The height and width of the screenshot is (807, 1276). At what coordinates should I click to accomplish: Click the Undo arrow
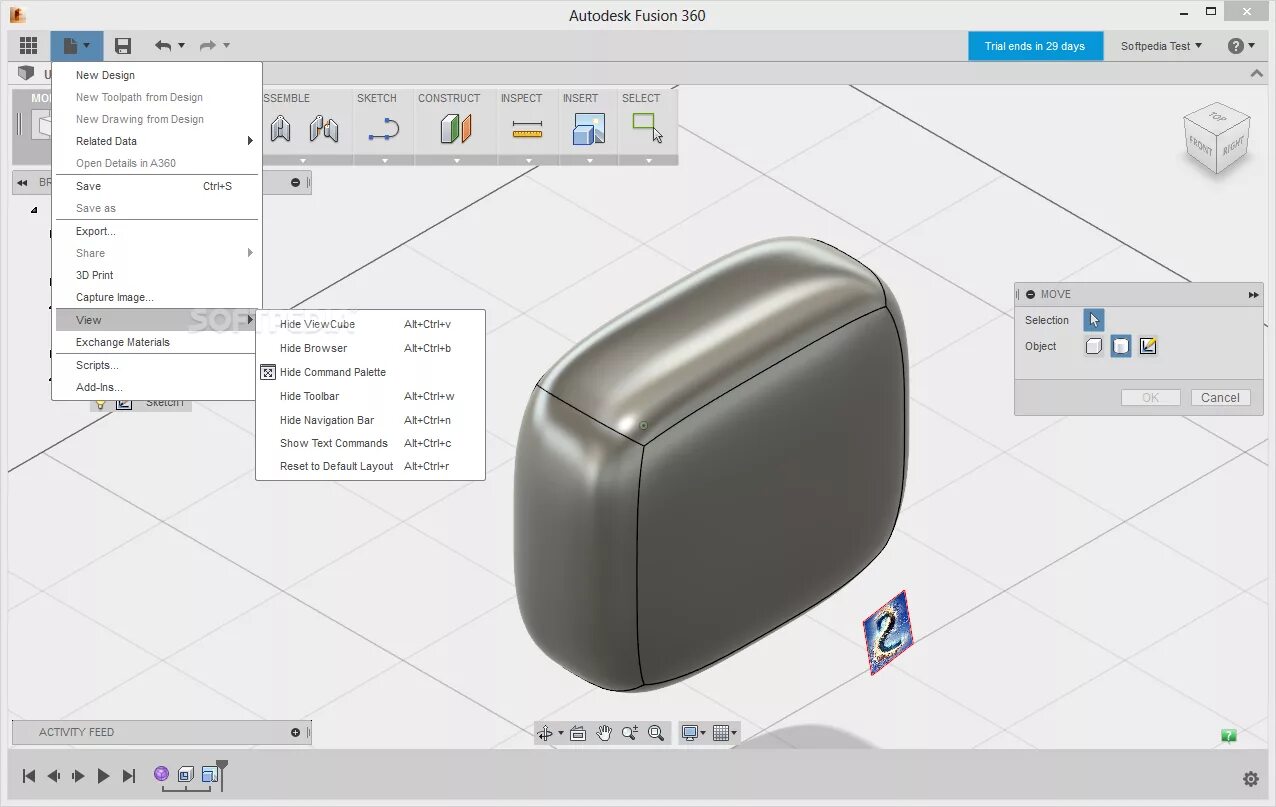click(x=163, y=46)
